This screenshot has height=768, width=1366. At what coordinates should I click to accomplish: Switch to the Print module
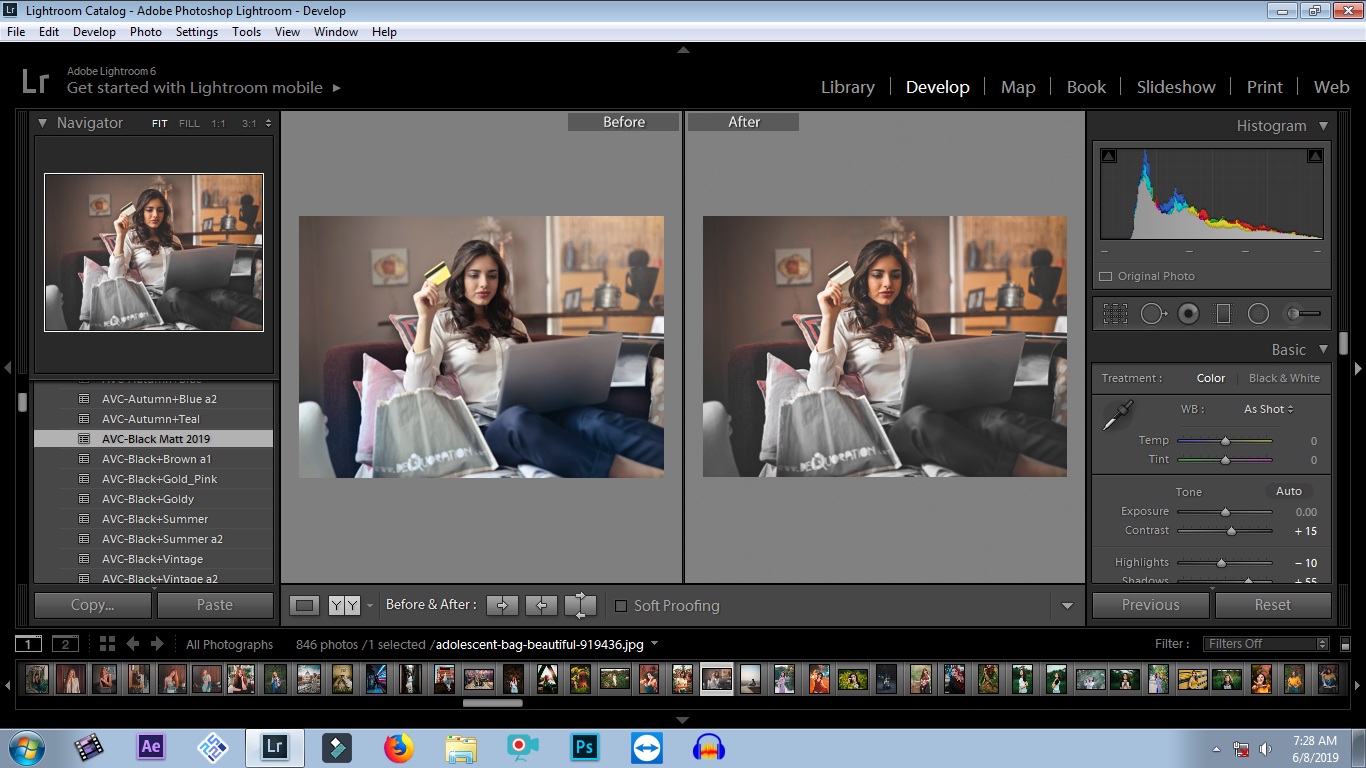click(1264, 87)
